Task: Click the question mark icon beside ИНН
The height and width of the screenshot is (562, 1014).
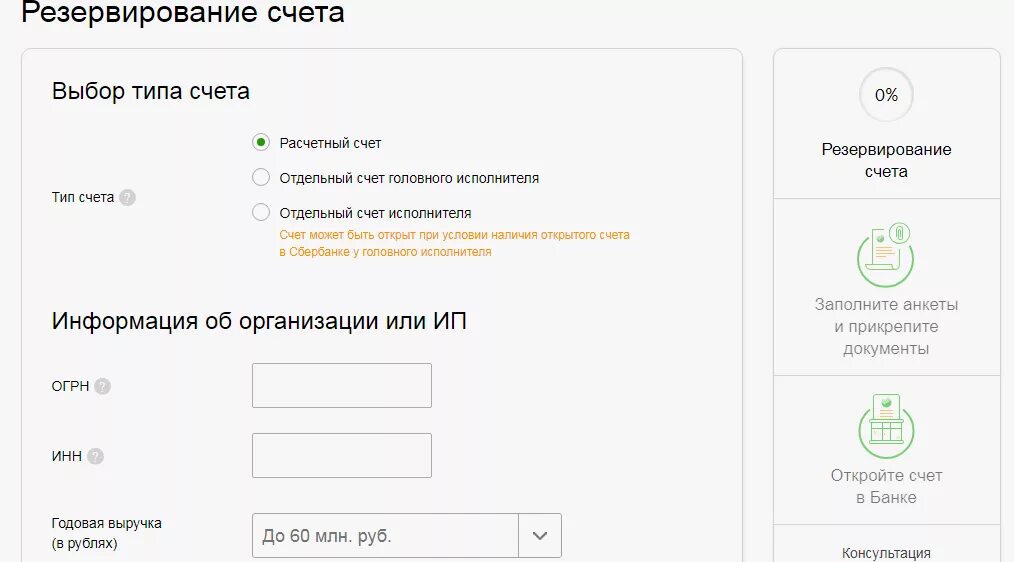Action: coord(95,456)
